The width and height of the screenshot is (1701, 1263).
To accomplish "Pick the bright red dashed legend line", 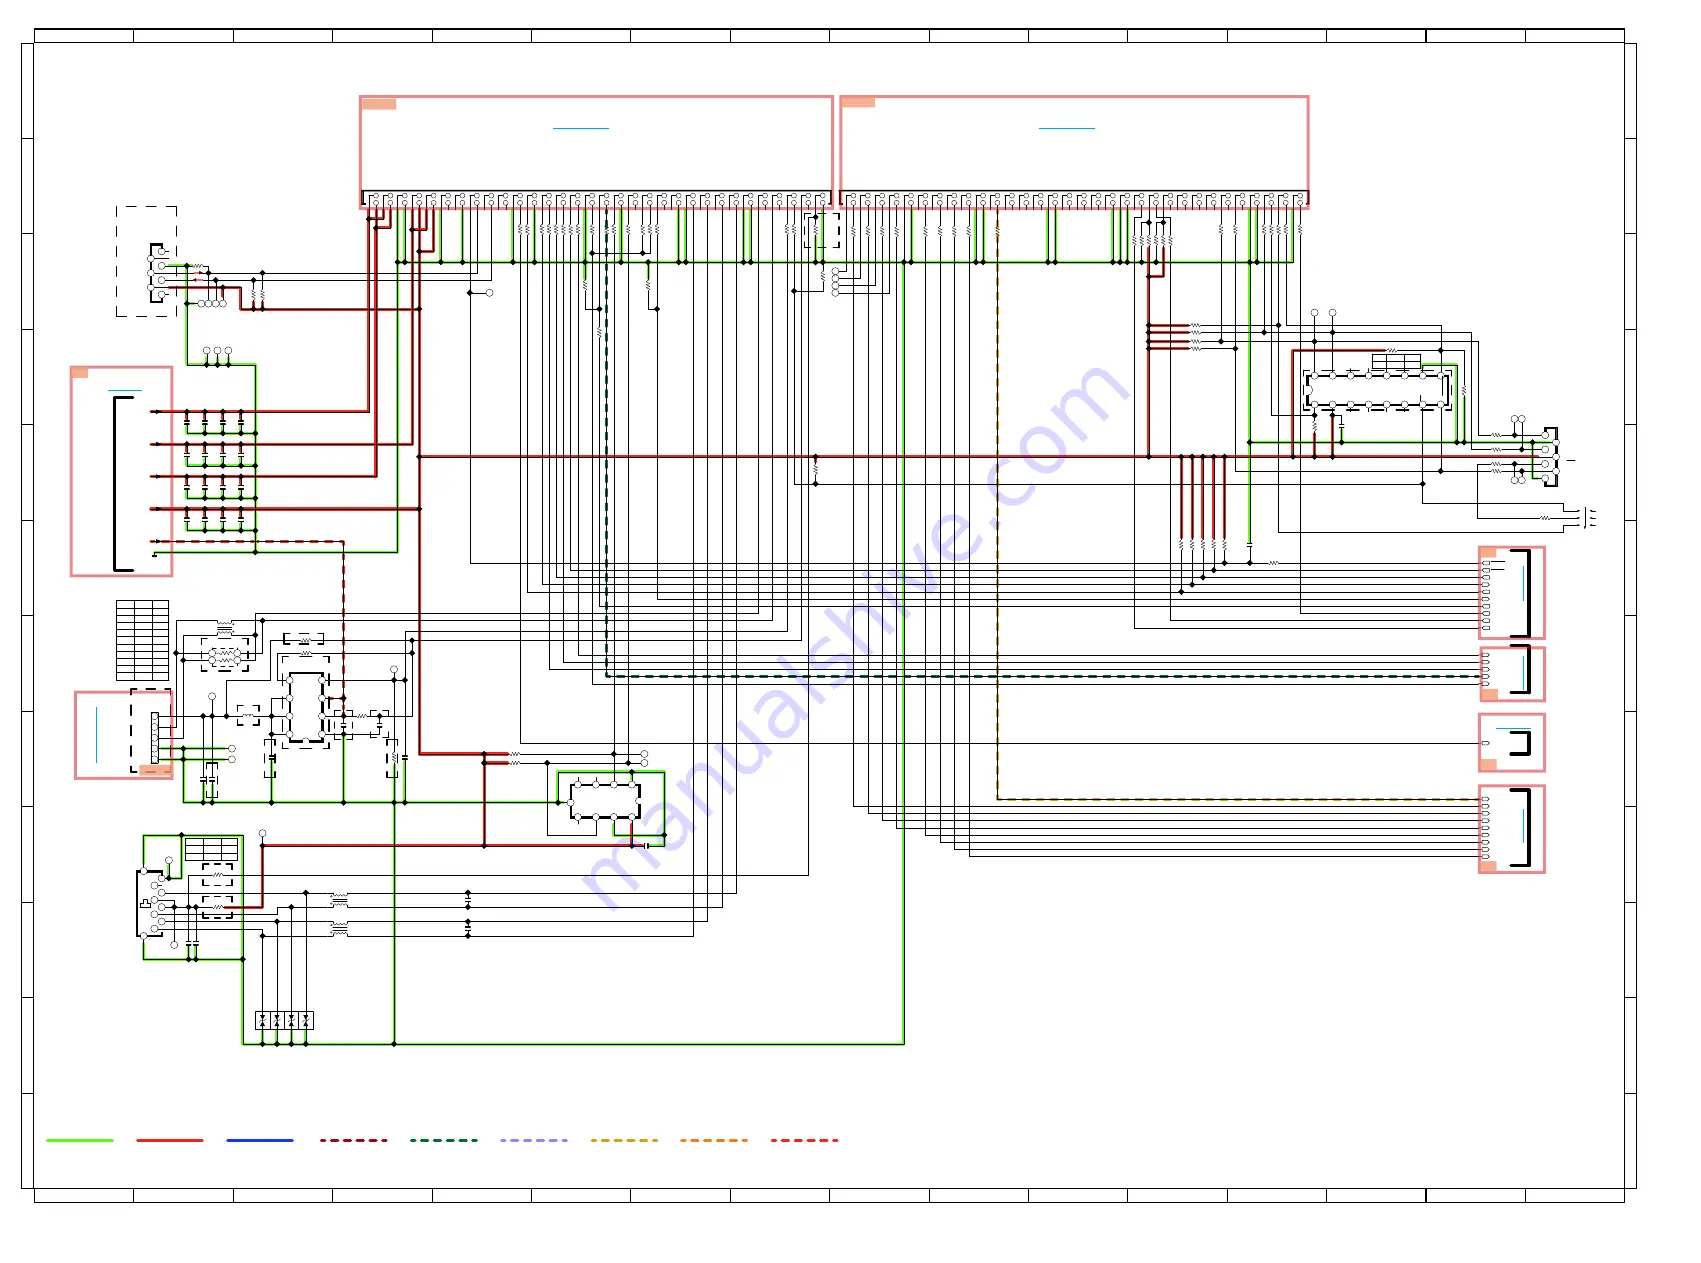I will (804, 1140).
